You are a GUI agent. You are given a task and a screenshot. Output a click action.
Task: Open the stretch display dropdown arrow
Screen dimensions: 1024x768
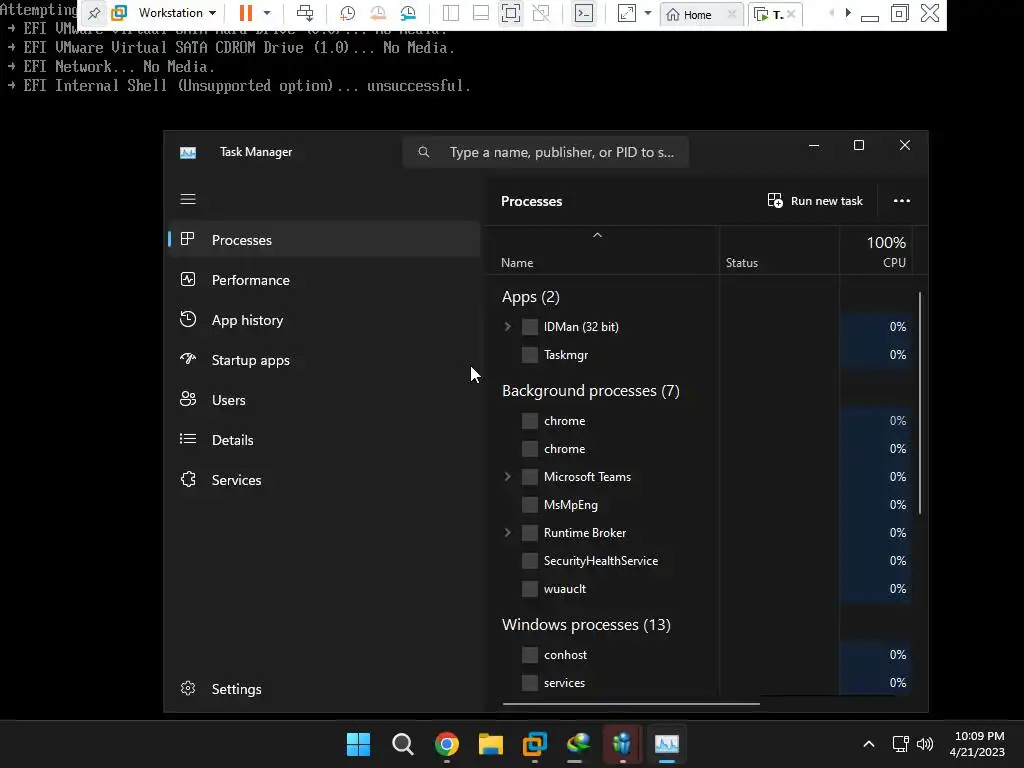point(648,13)
